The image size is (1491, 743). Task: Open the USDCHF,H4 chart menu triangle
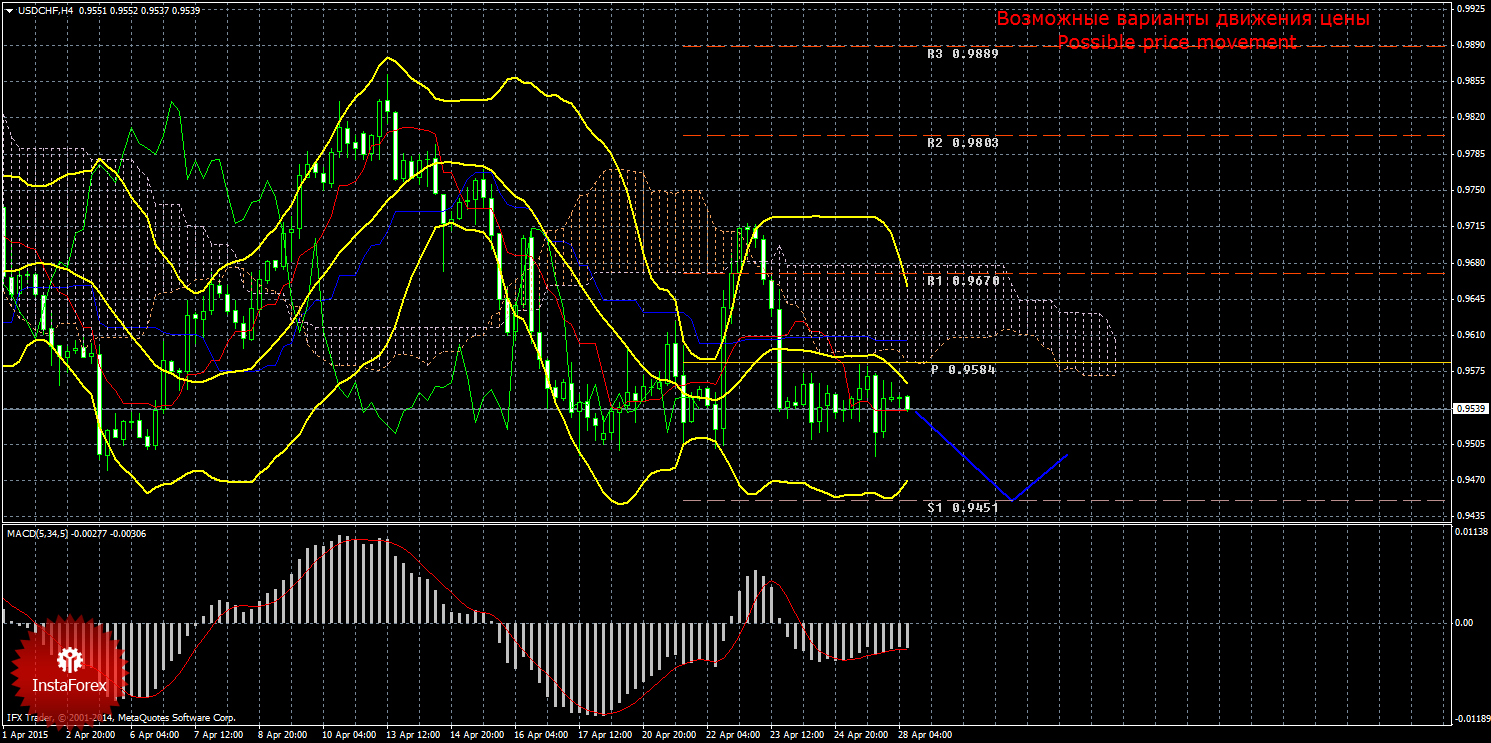[8, 10]
